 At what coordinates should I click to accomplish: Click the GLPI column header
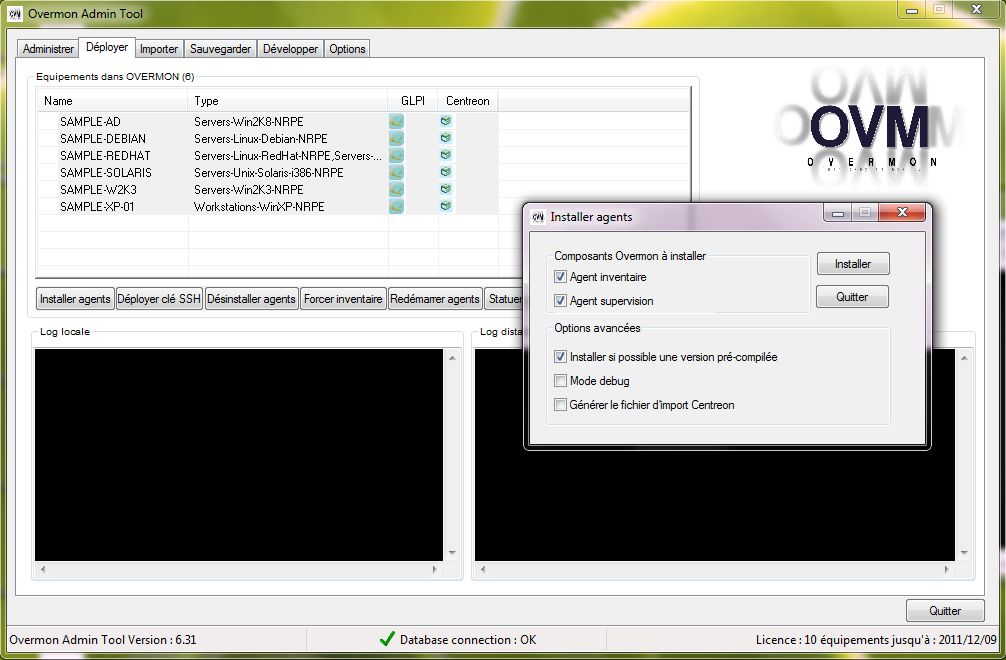point(413,101)
